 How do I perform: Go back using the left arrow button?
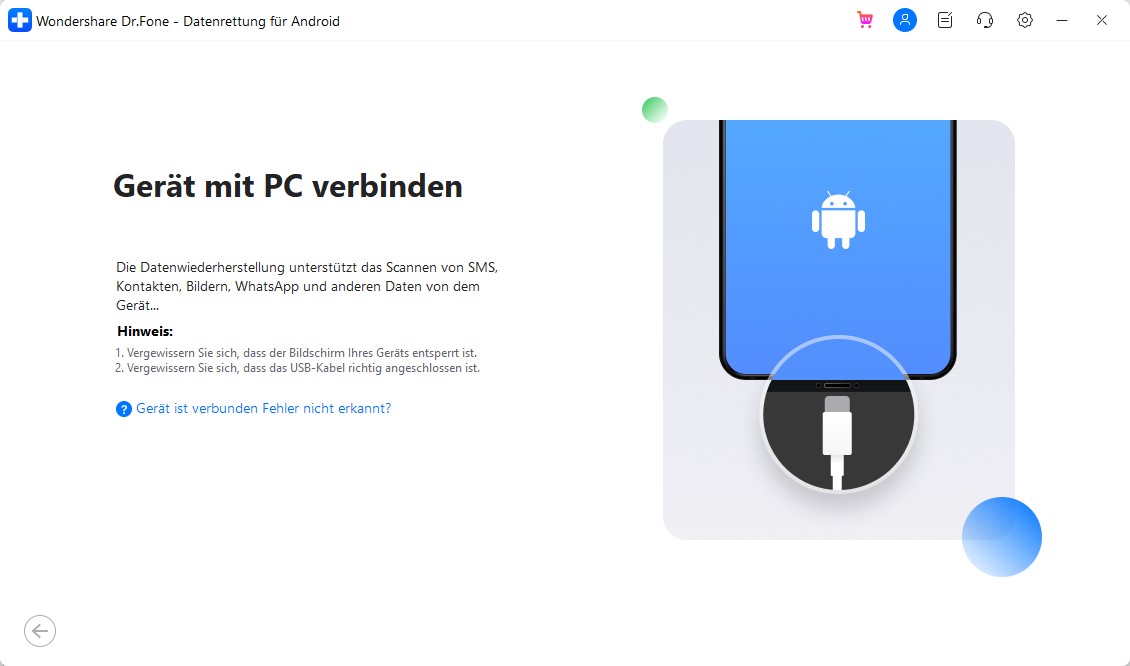[x=40, y=631]
